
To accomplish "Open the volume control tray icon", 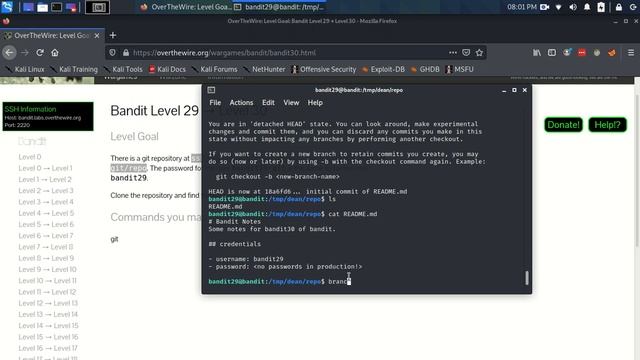I will [573, 7].
